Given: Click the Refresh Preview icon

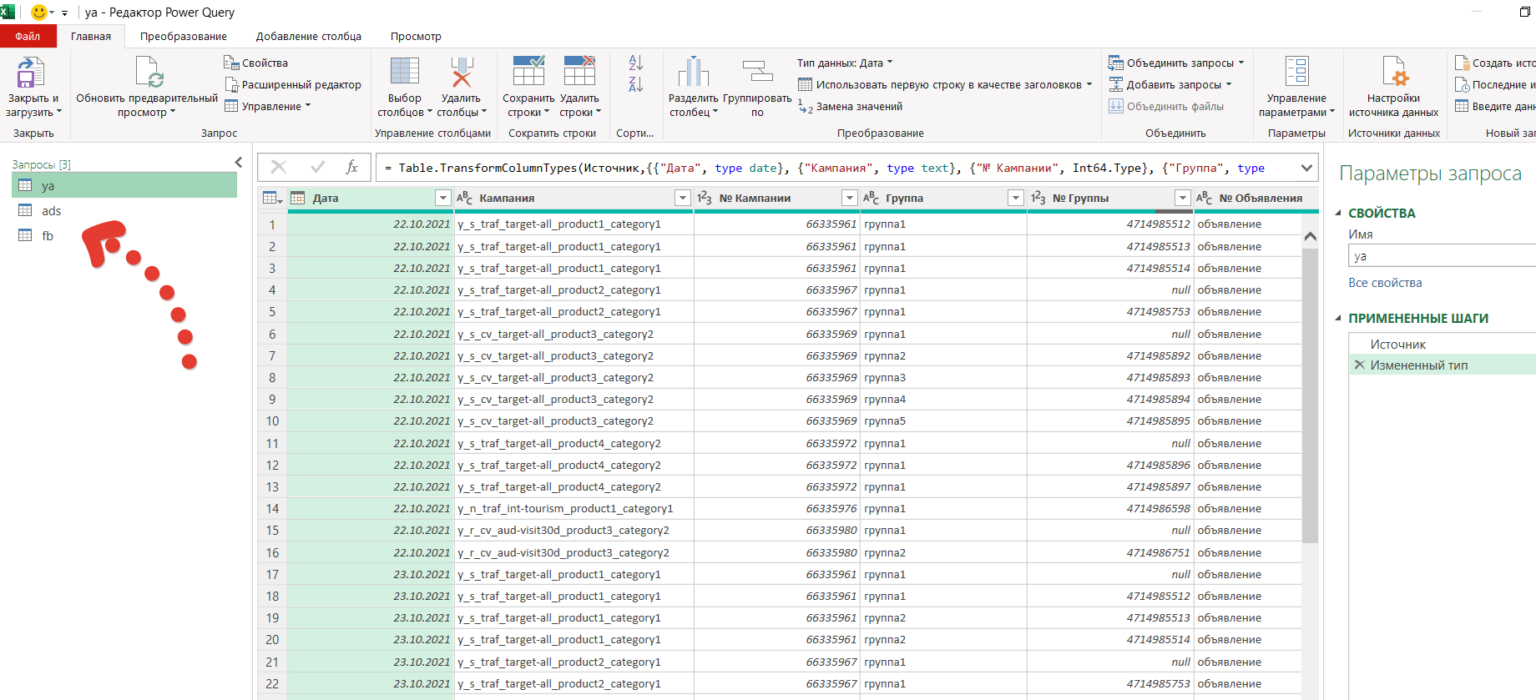Looking at the screenshot, I should 148,73.
